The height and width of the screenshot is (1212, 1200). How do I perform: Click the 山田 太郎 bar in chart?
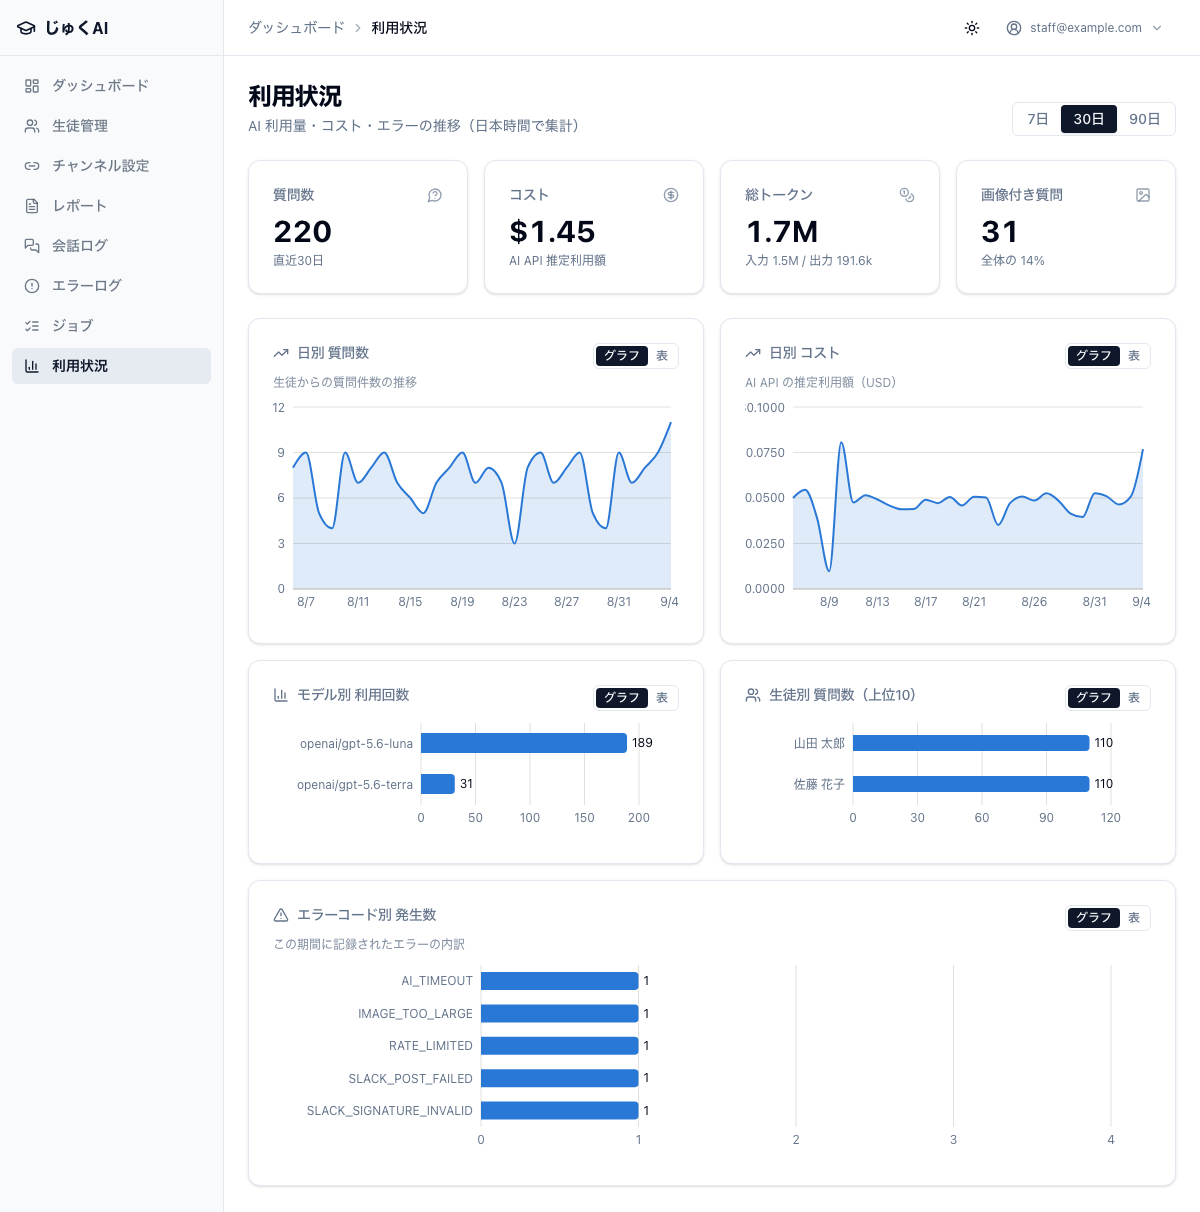(971, 743)
